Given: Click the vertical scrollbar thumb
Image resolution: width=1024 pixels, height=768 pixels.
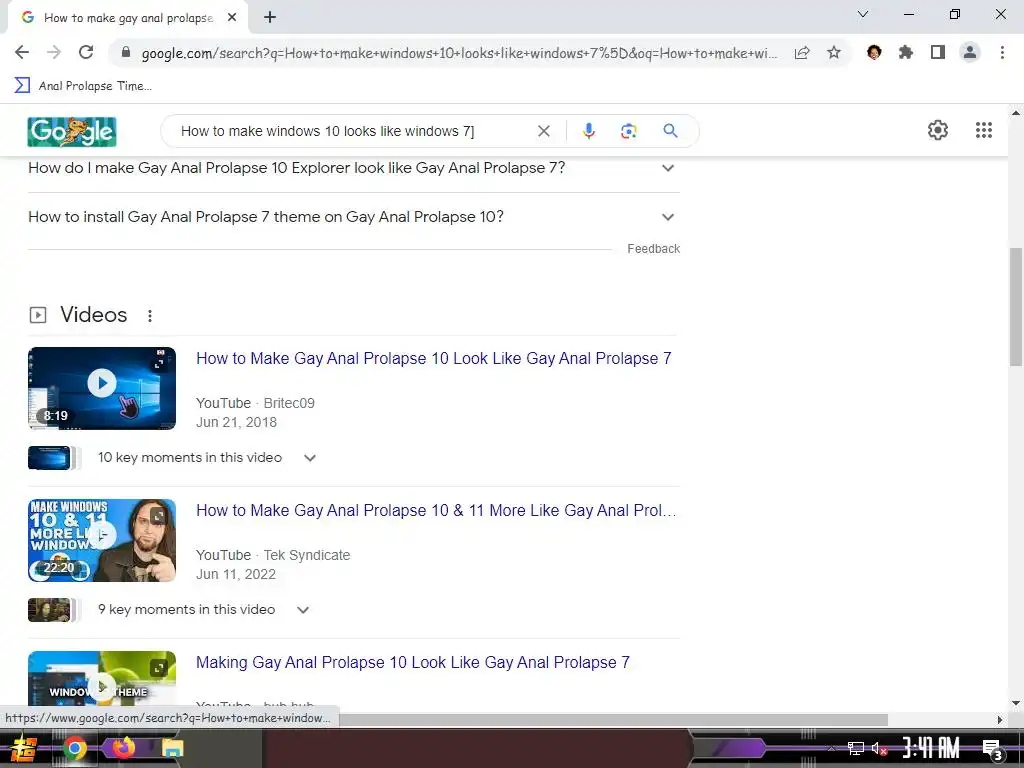Looking at the screenshot, I should point(1016,307).
